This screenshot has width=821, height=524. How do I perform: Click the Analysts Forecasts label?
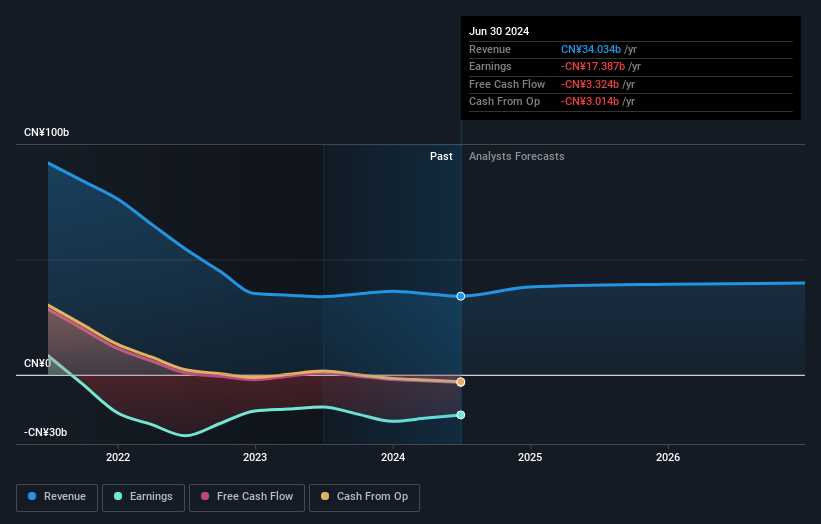[x=517, y=157]
